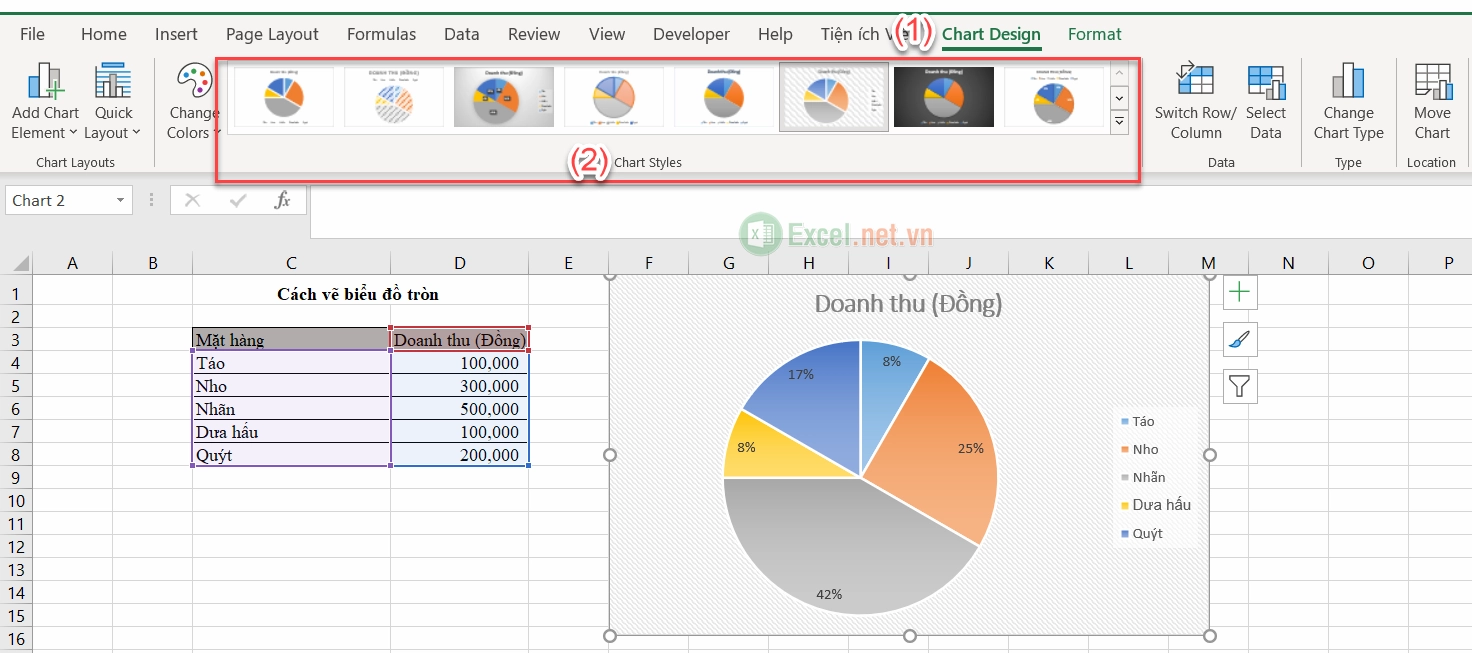Switch to the Data tab

(x=461, y=34)
